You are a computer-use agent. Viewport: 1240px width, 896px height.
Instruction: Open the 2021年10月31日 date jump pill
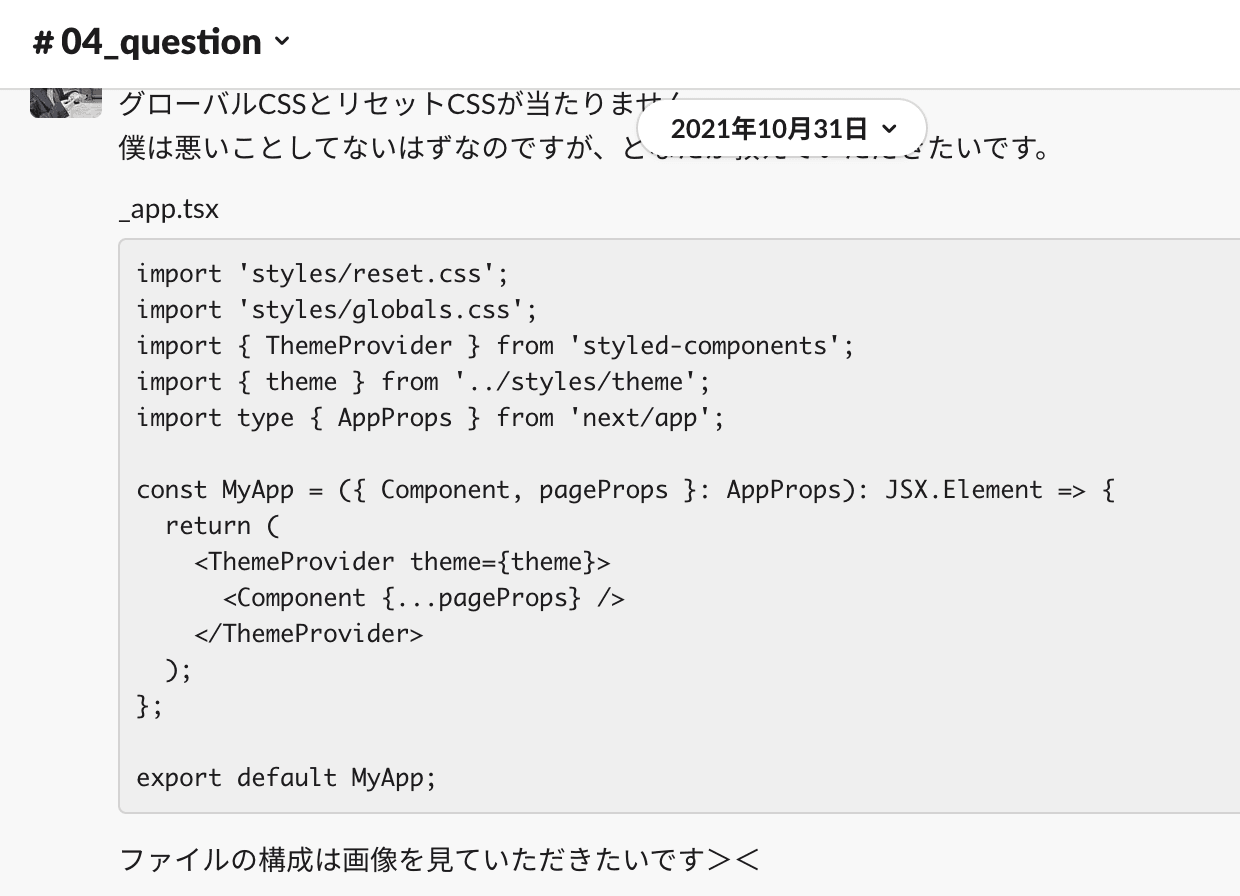click(782, 128)
